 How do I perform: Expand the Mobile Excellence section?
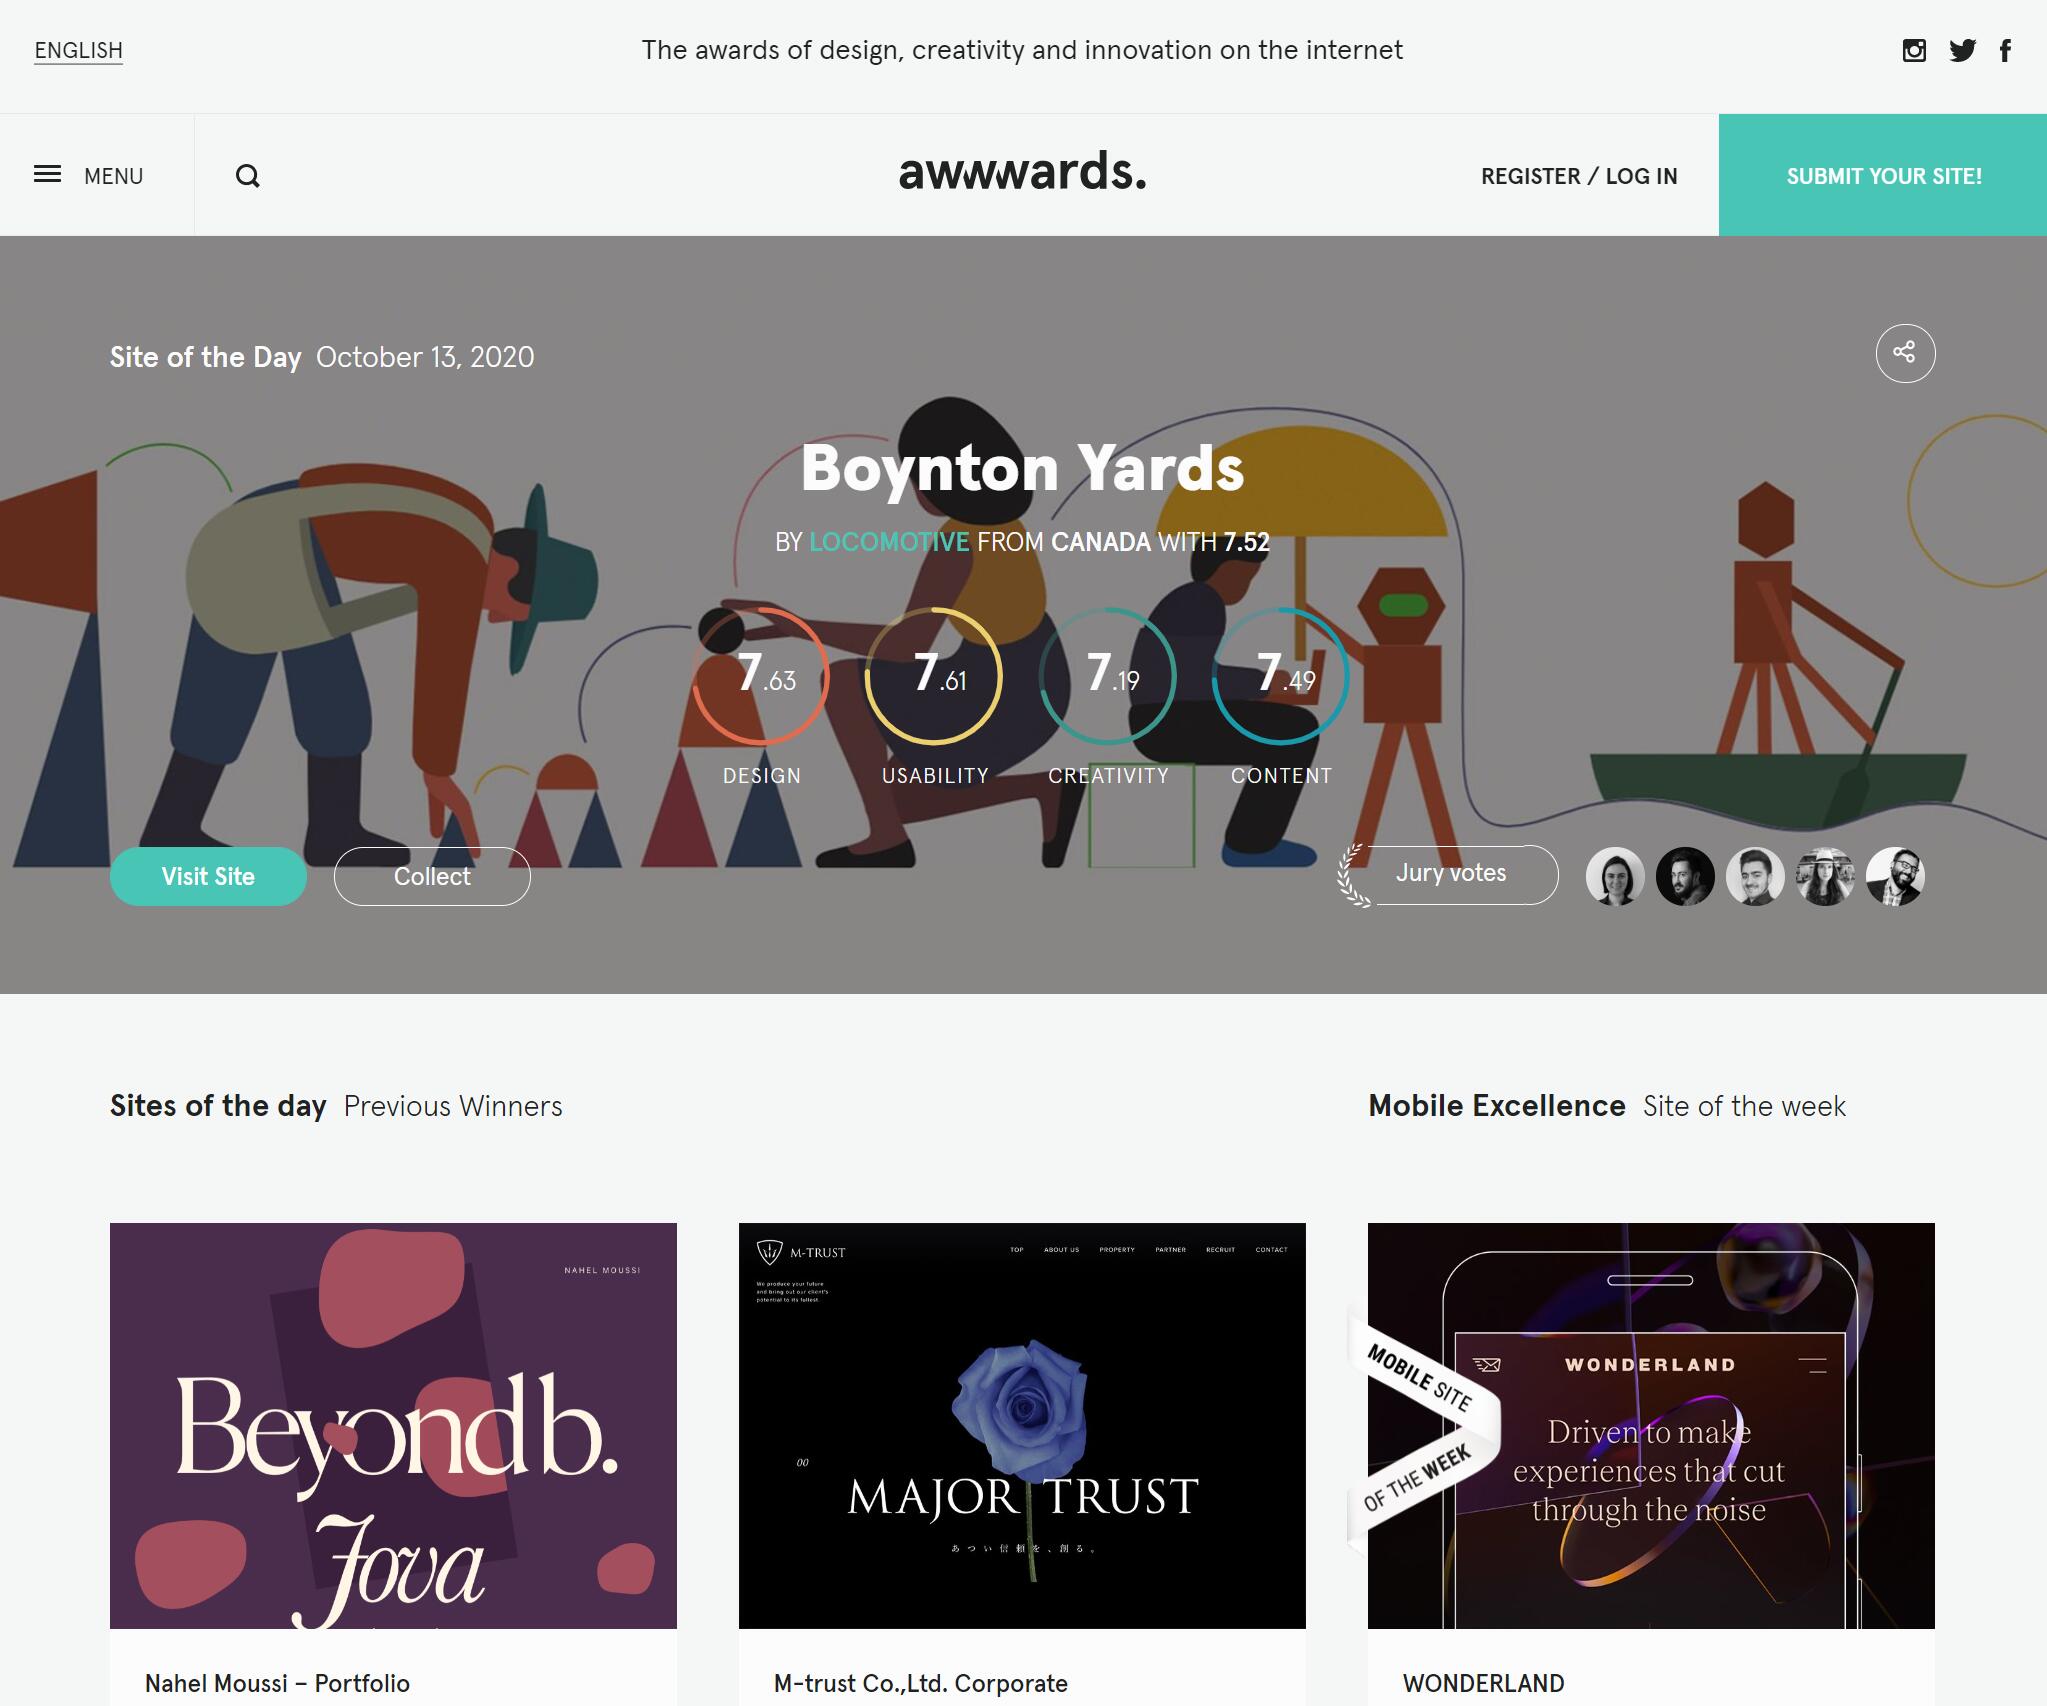point(1496,1106)
